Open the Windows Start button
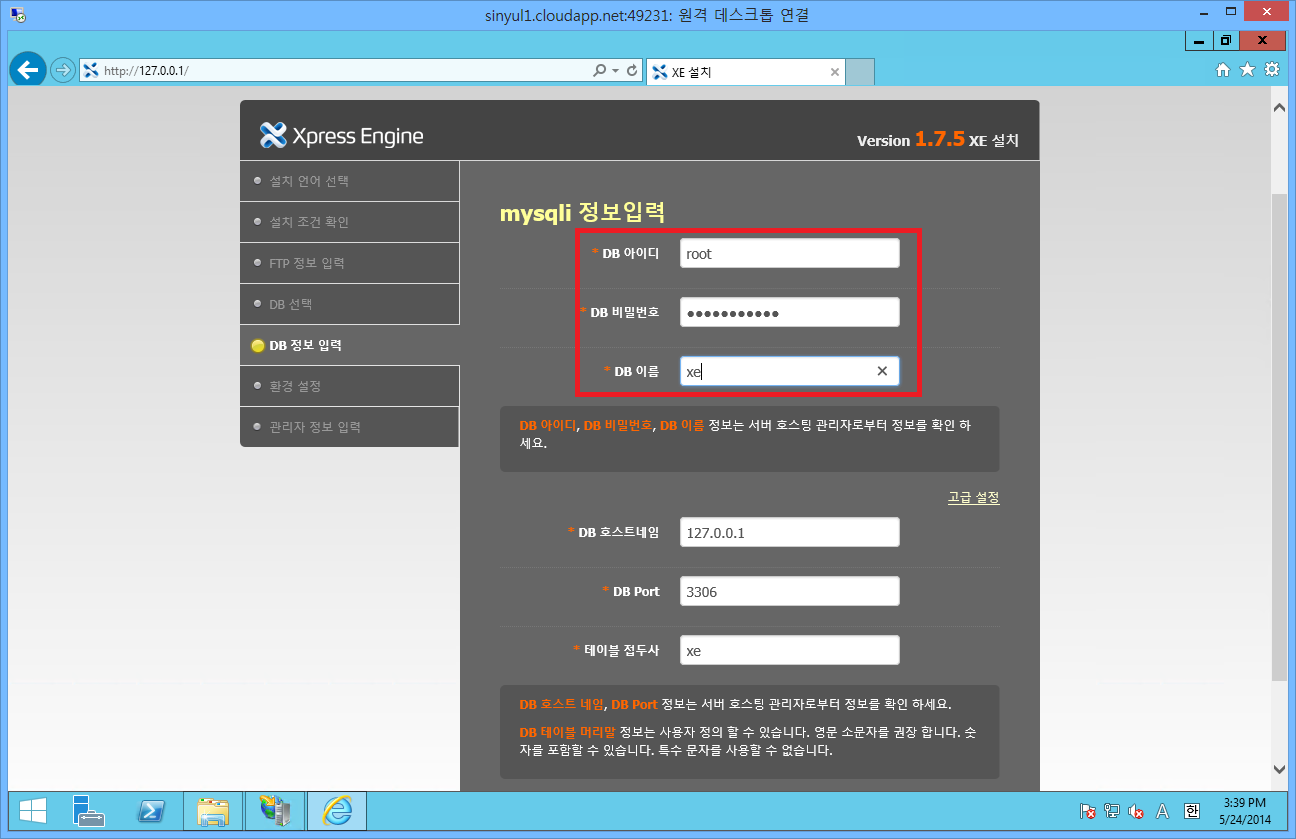The image size is (1296, 839). (32, 811)
